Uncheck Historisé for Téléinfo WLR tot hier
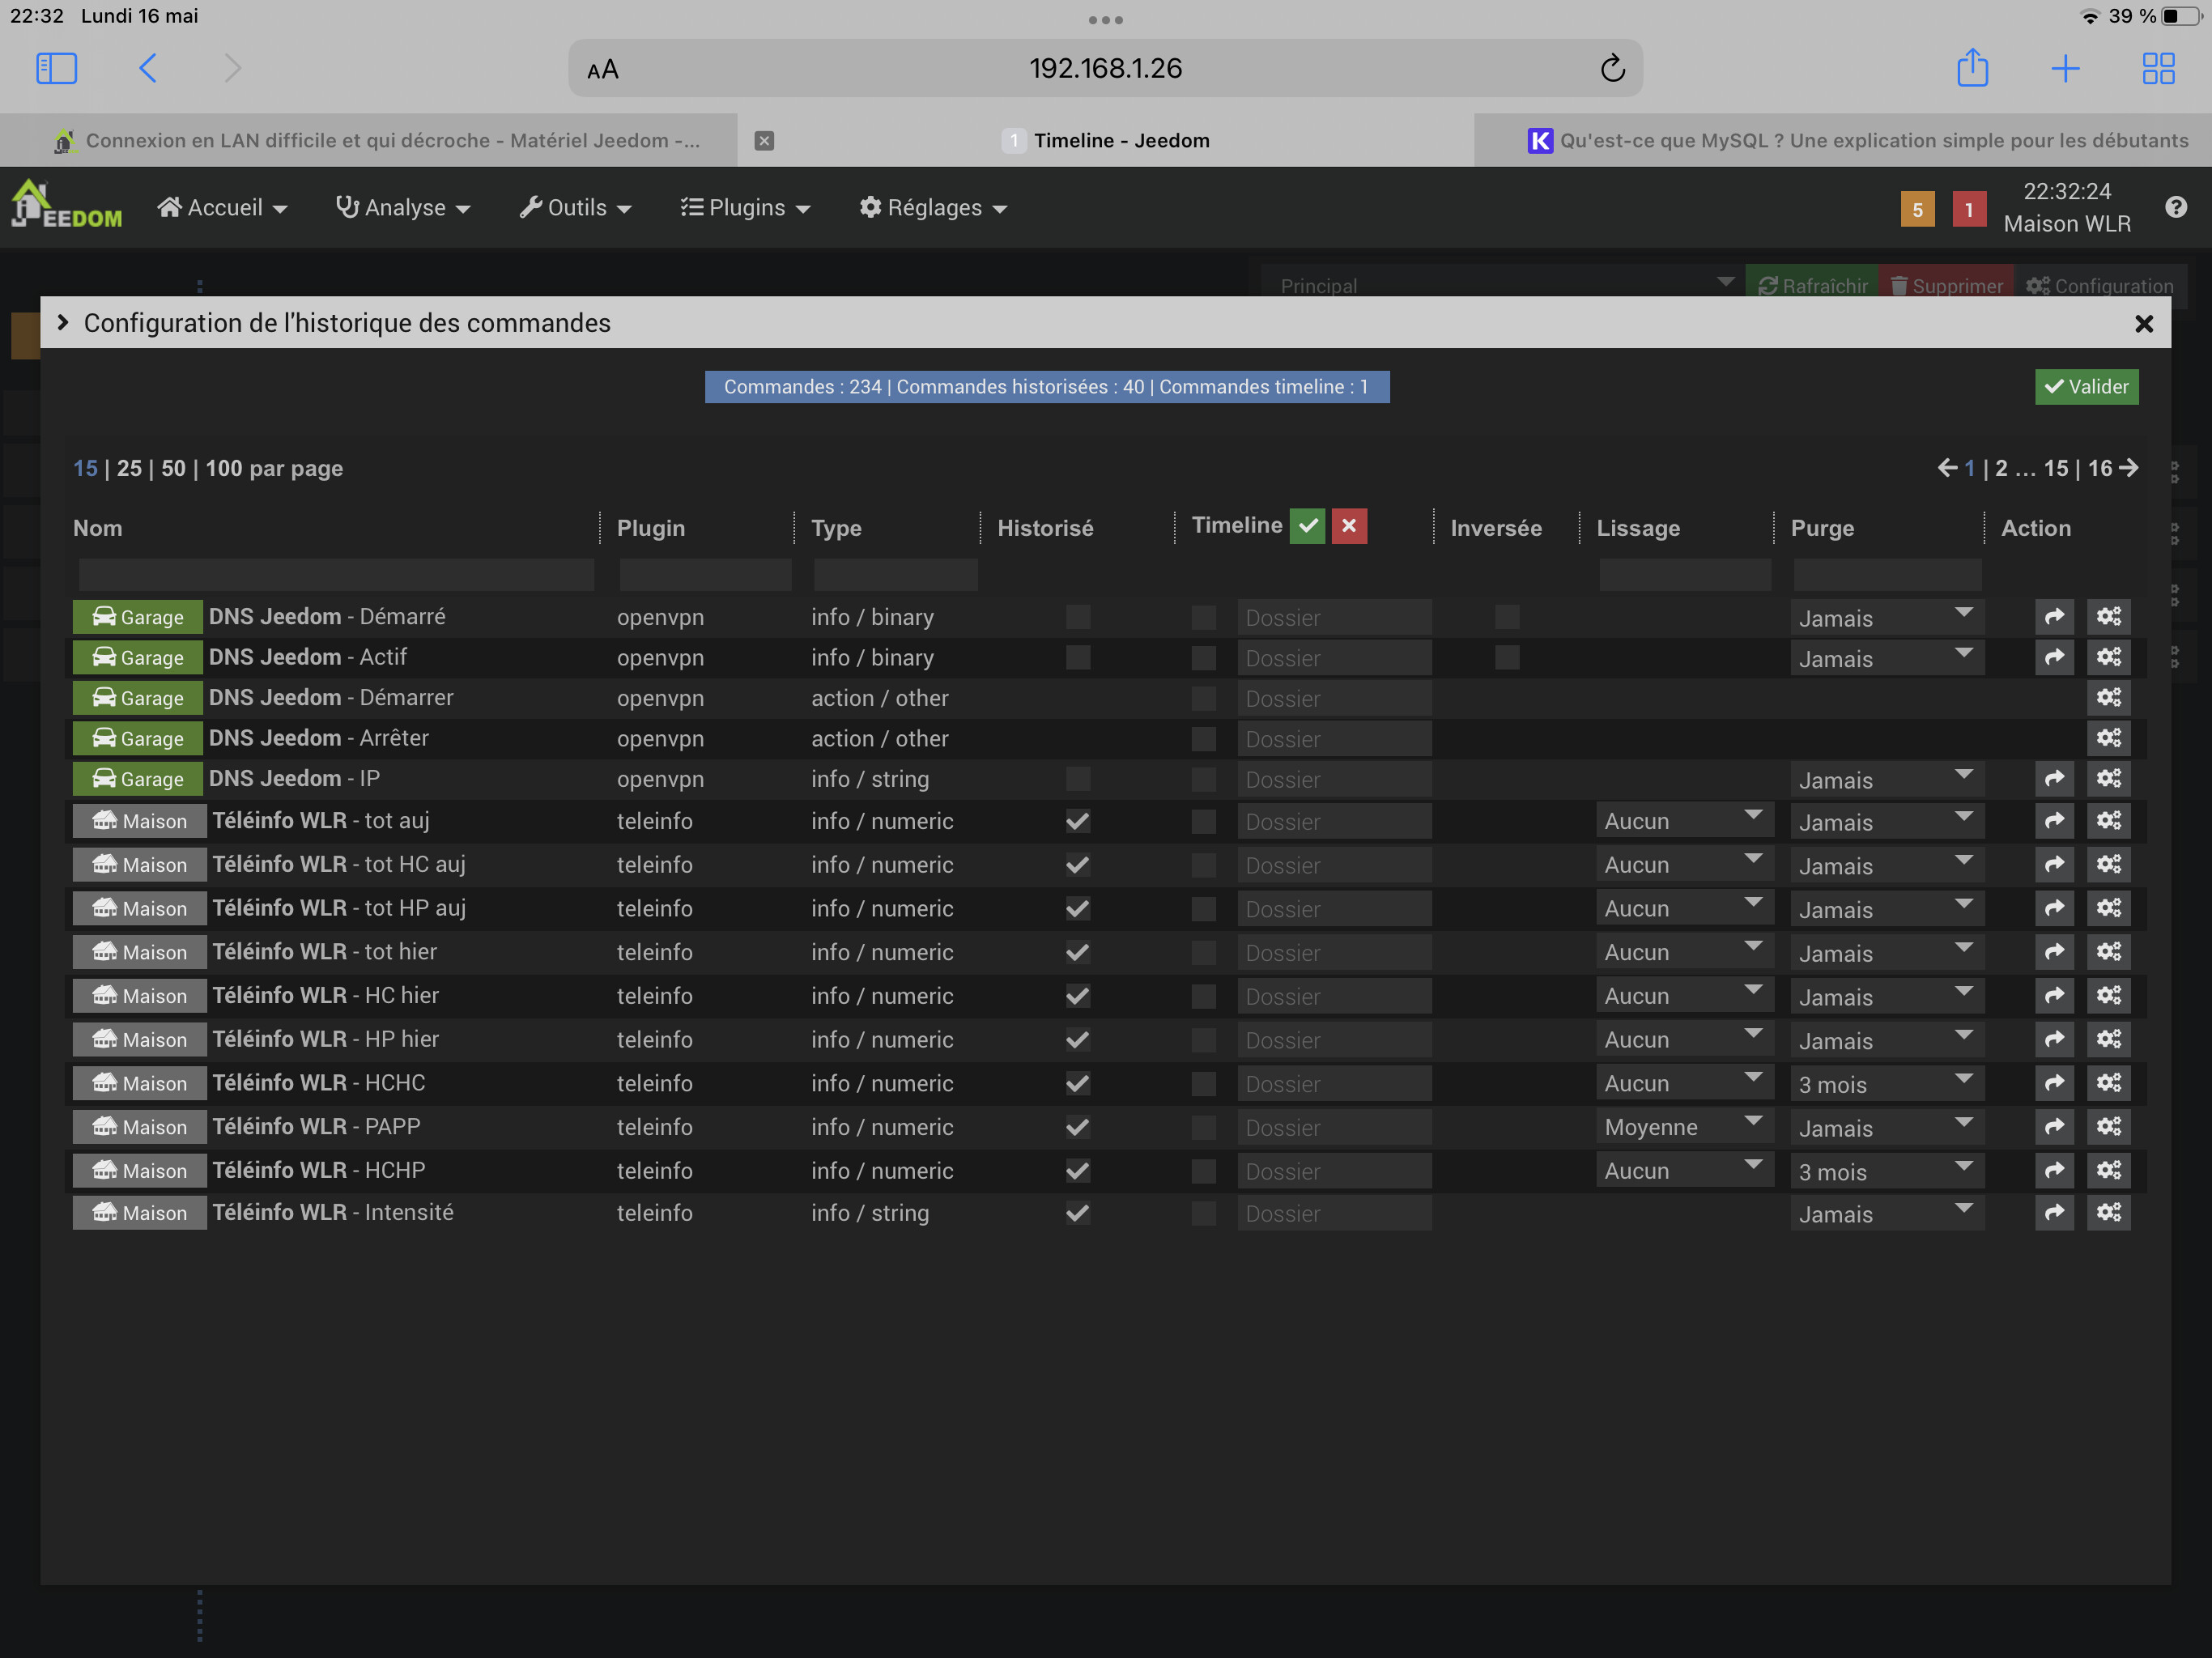This screenshot has height=1658, width=2212. point(1077,952)
